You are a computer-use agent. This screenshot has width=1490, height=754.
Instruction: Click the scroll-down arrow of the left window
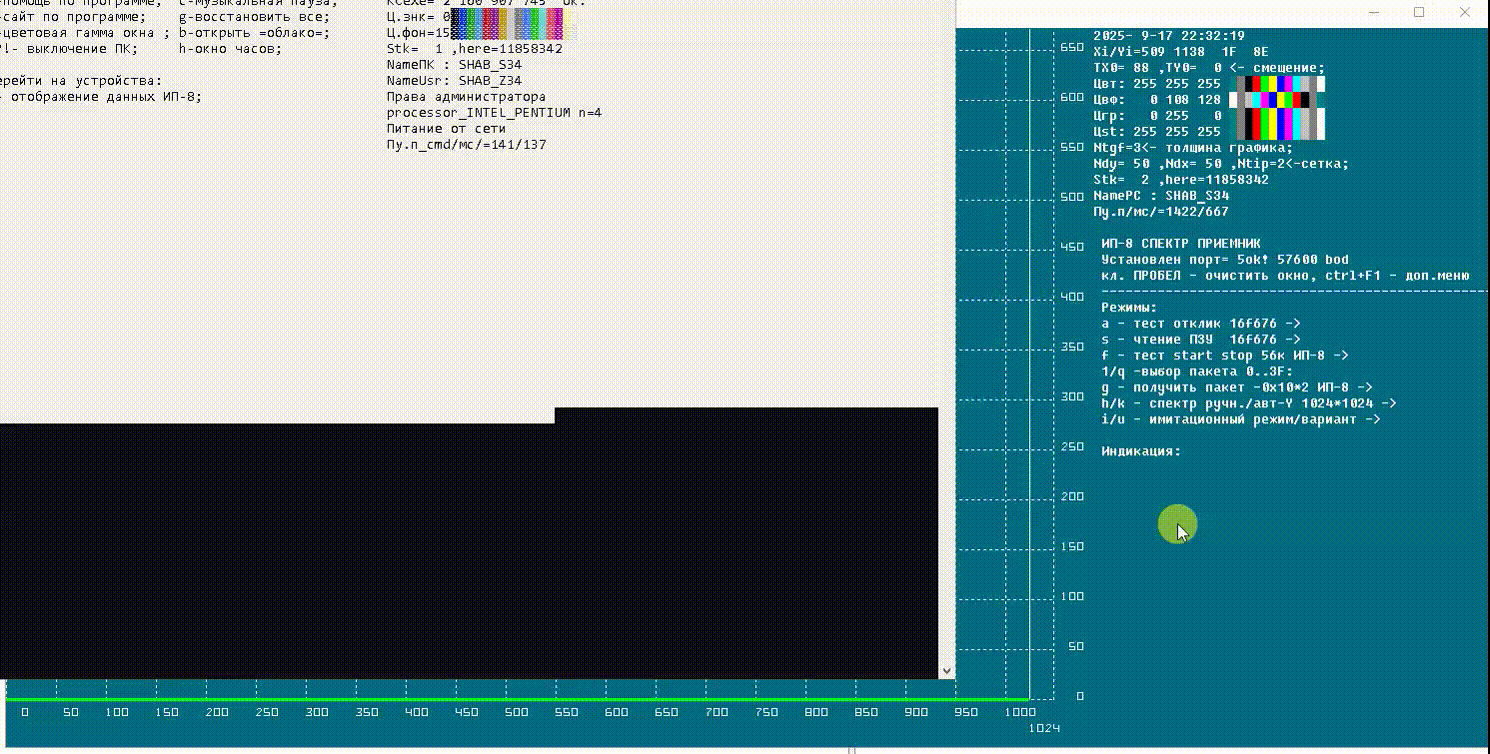pyautogui.click(x=947, y=671)
